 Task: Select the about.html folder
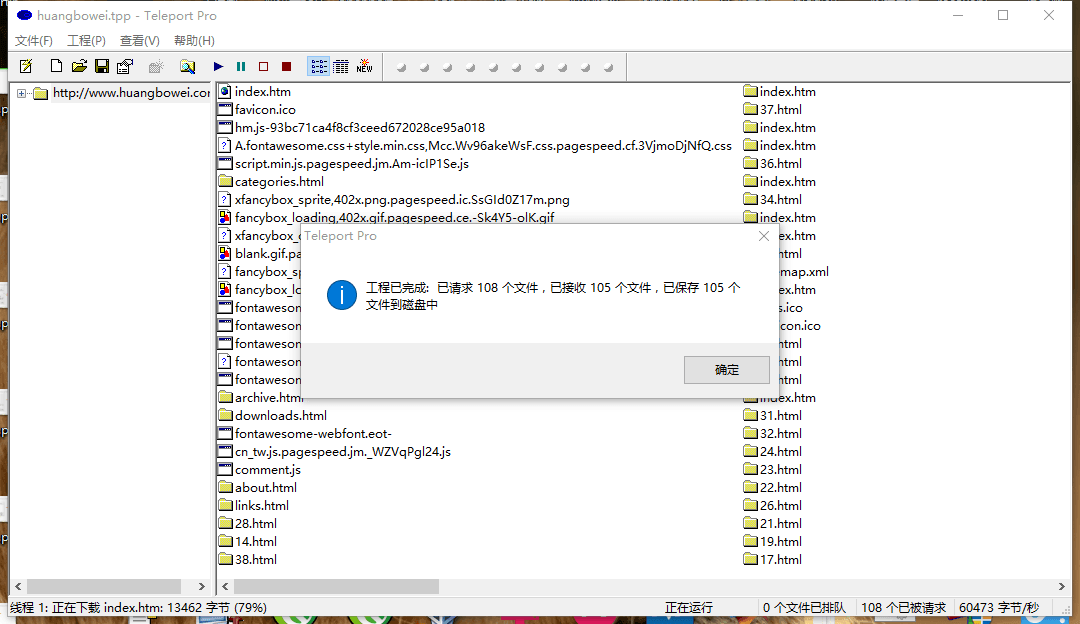coord(265,487)
